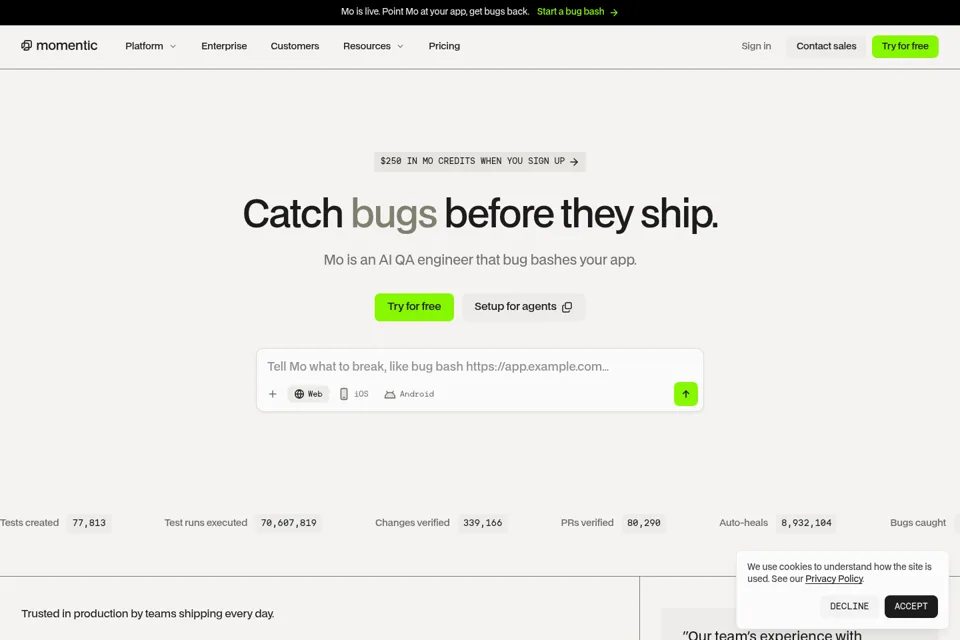Click the arrow in the $250 credits banner
This screenshot has width=960, height=640.
pyautogui.click(x=574, y=162)
